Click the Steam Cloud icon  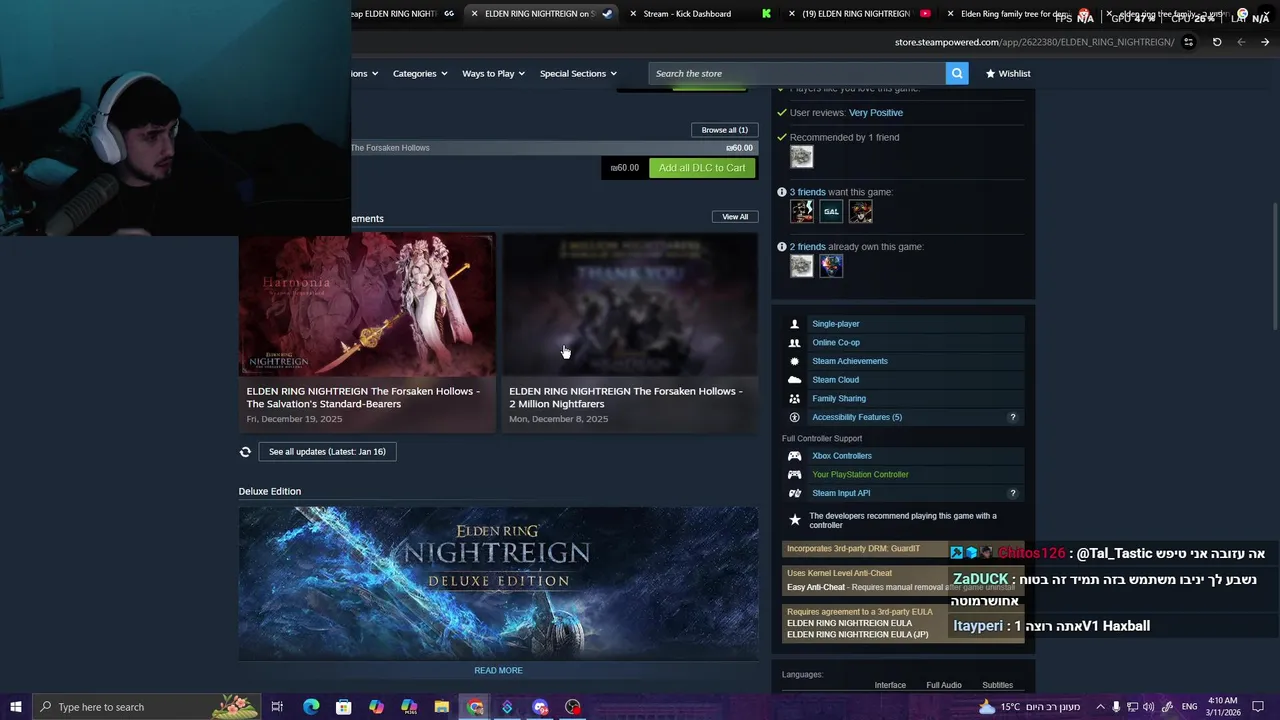794,380
